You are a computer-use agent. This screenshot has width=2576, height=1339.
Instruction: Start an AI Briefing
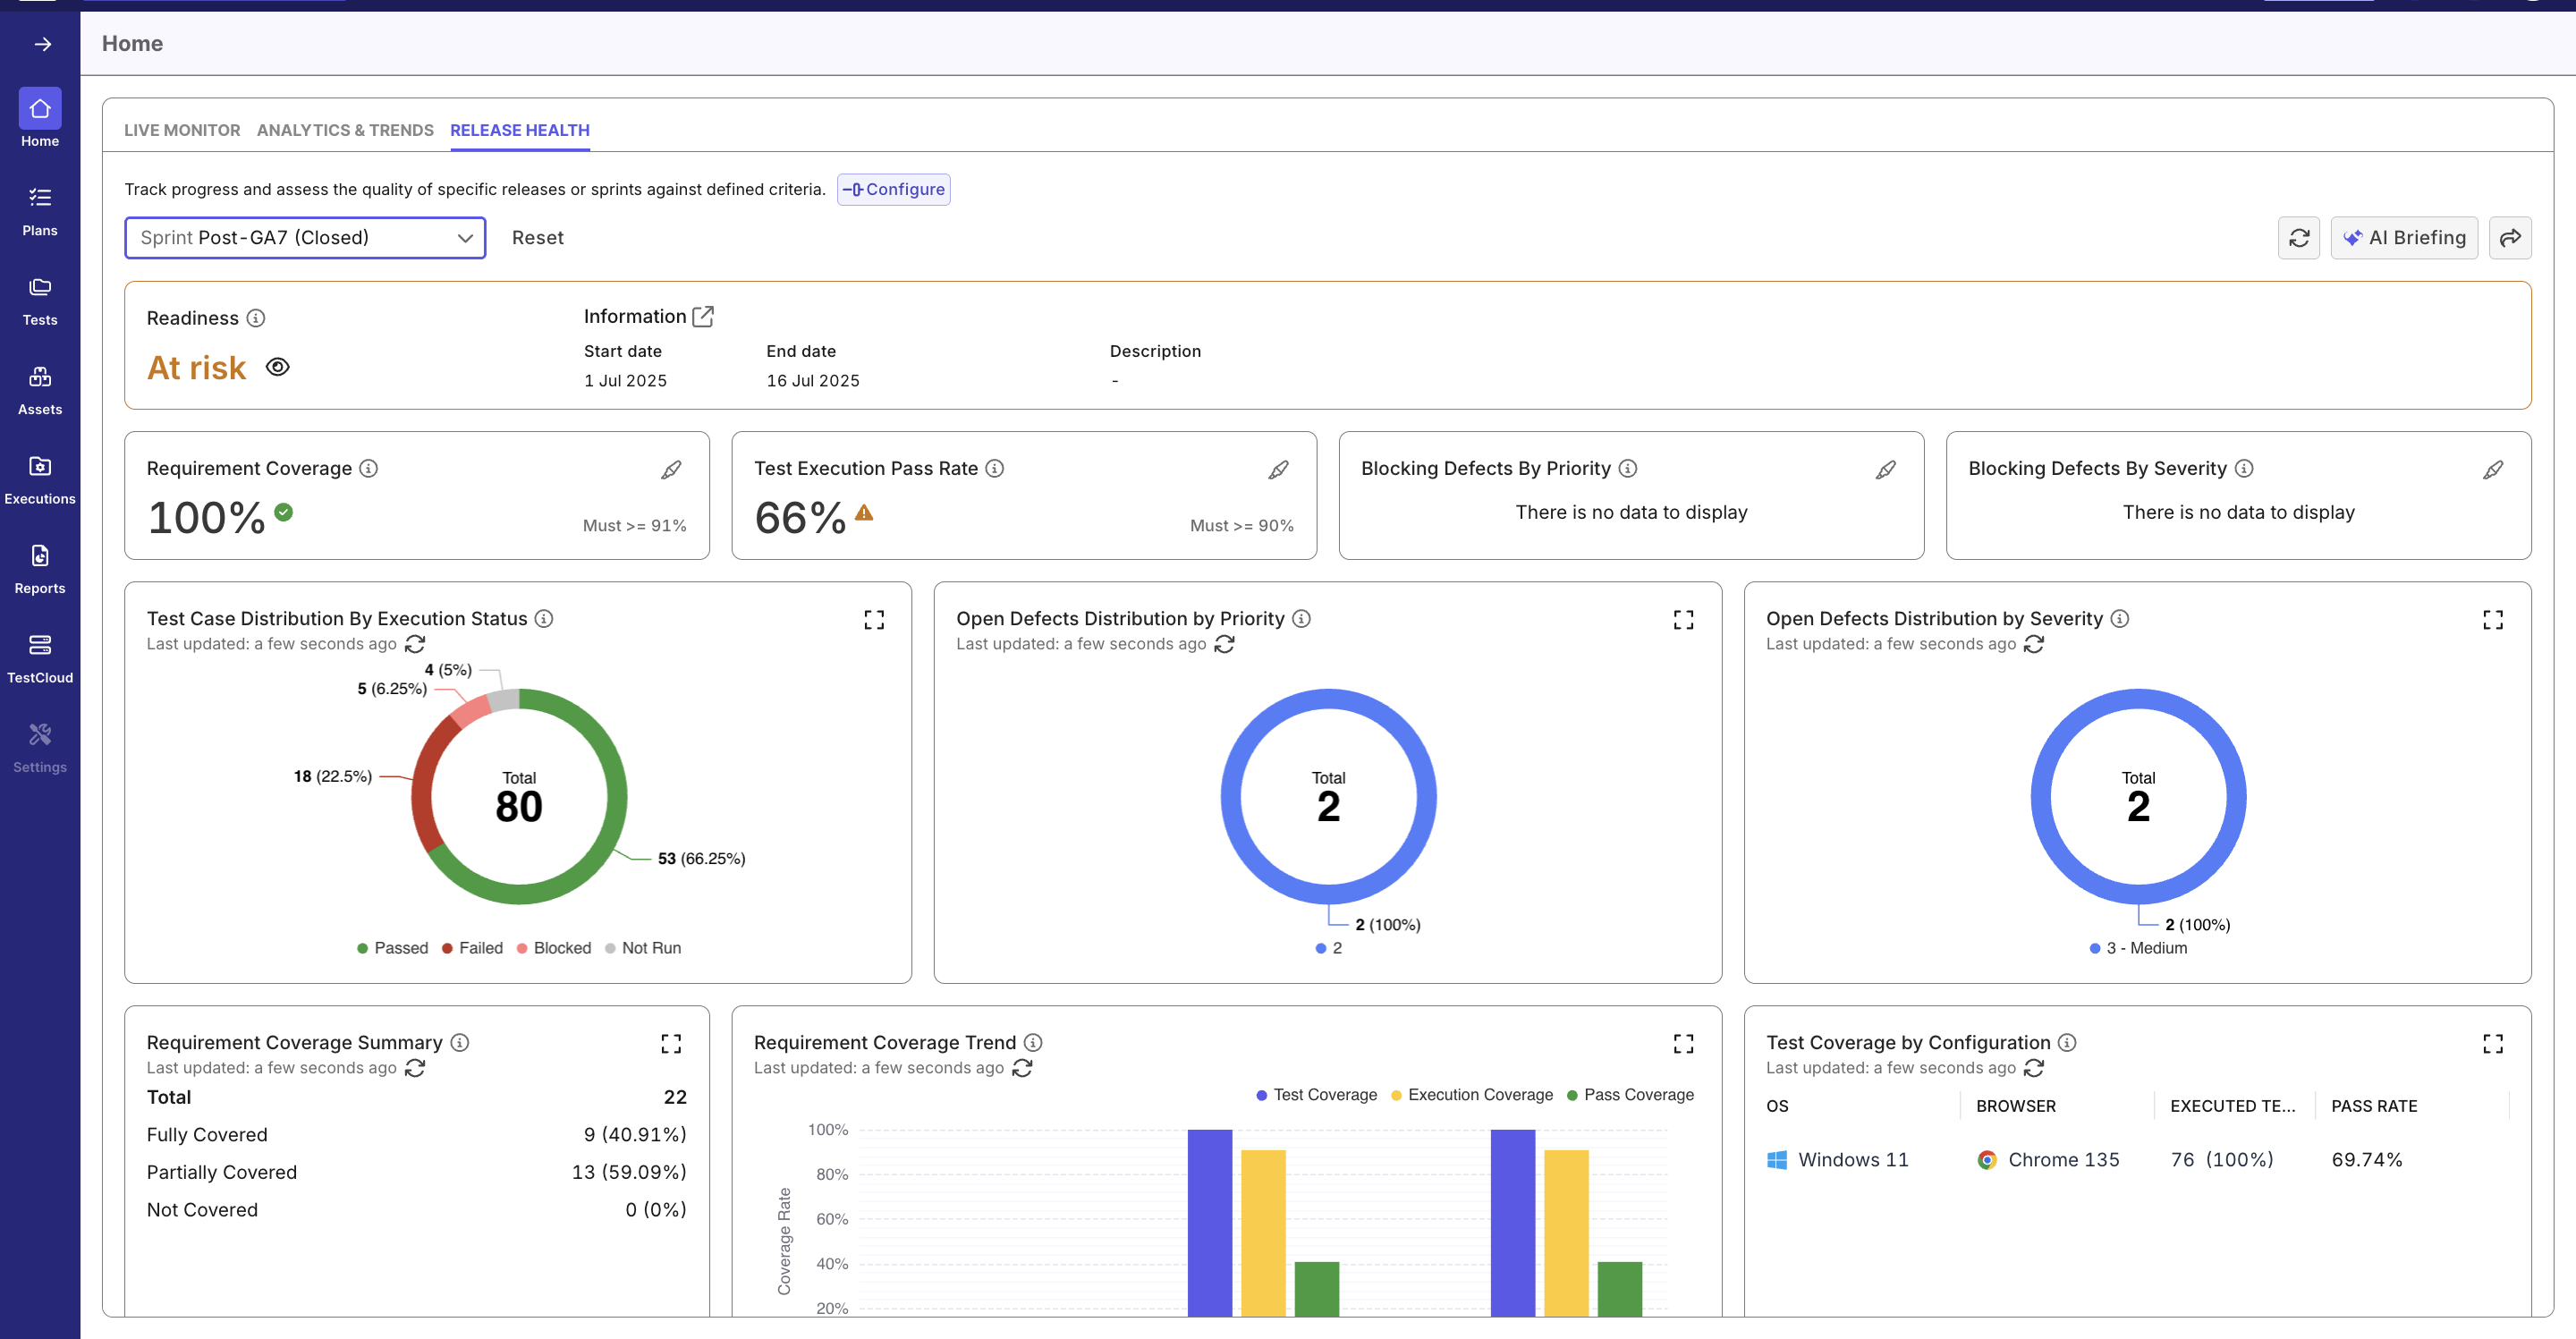tap(2404, 237)
